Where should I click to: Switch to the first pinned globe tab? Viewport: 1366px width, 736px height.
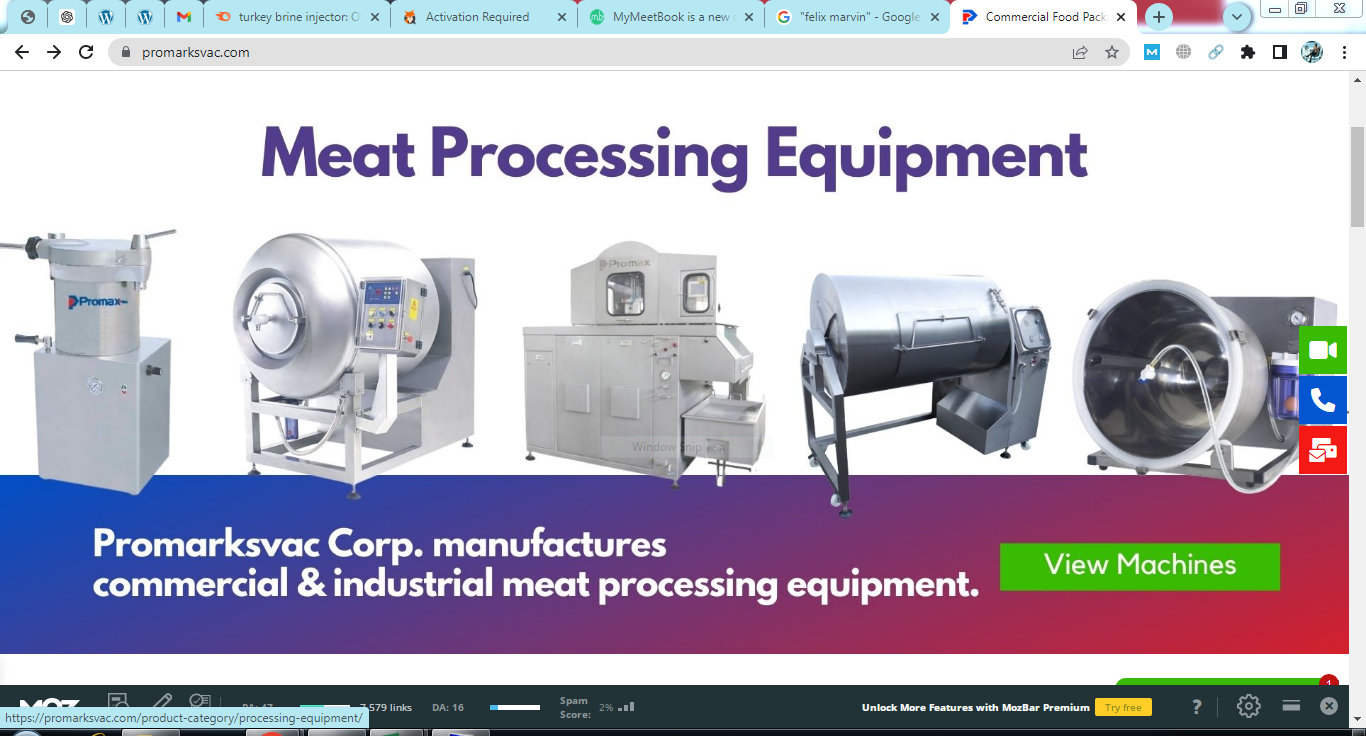pos(28,17)
